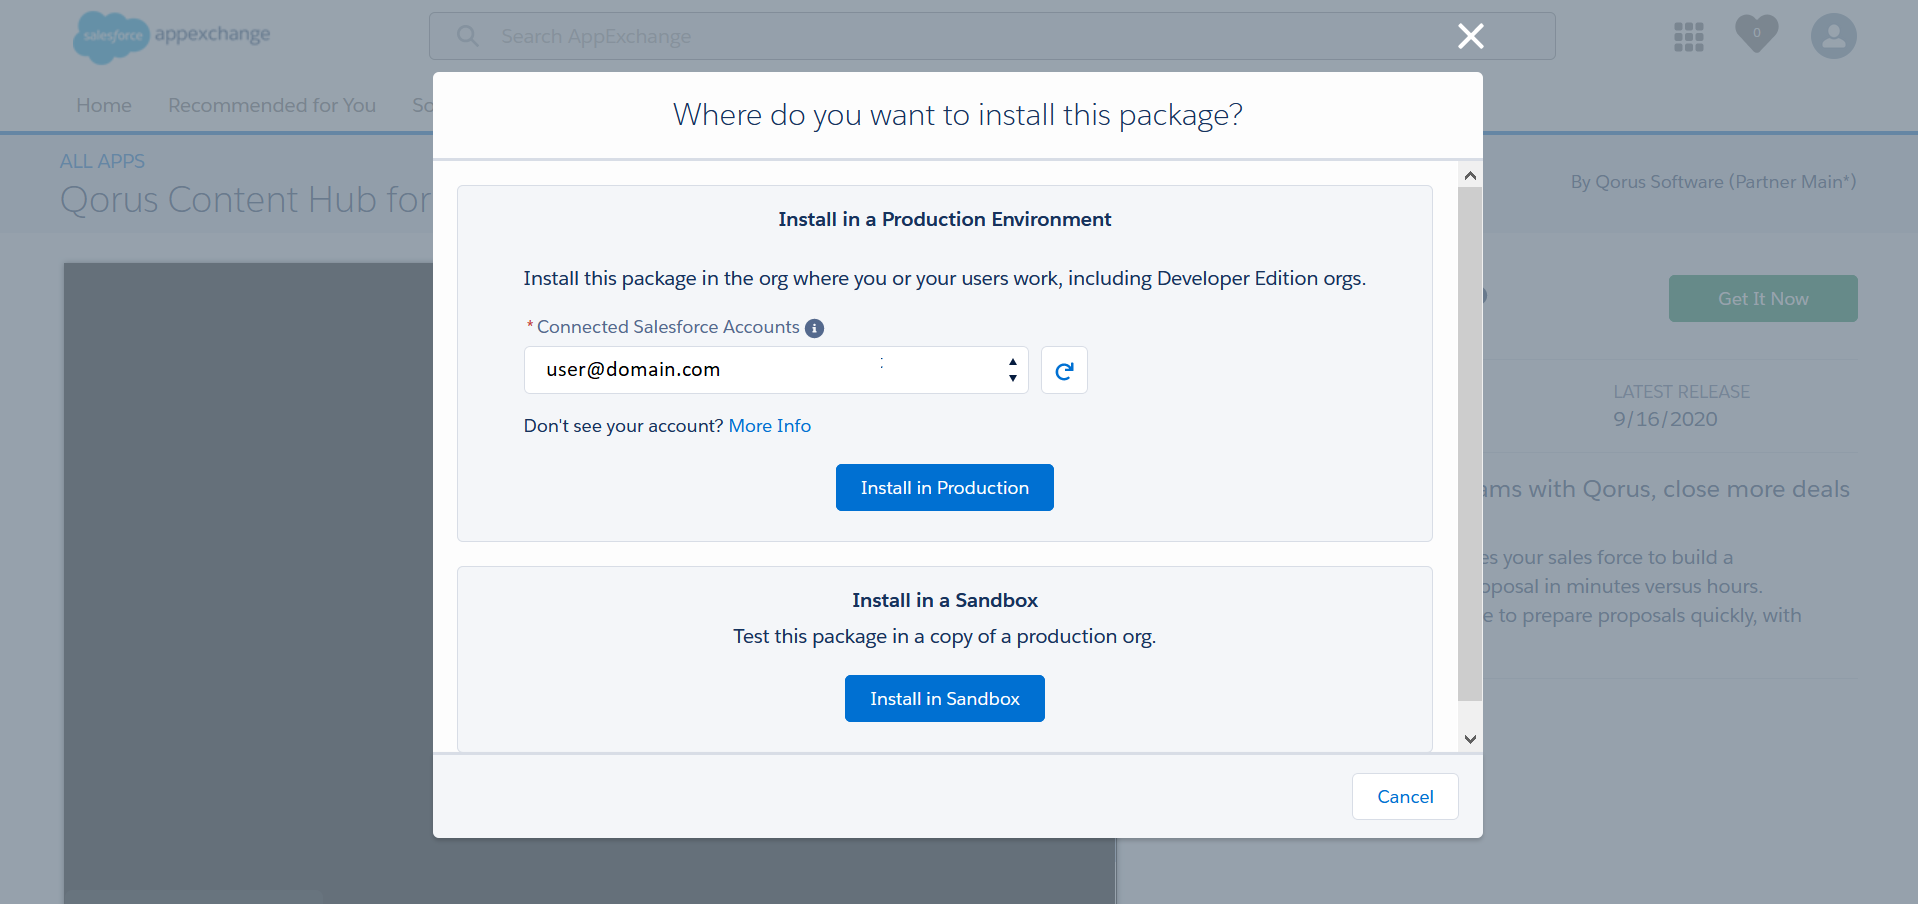Click the favorites heart icon

pos(1756,34)
